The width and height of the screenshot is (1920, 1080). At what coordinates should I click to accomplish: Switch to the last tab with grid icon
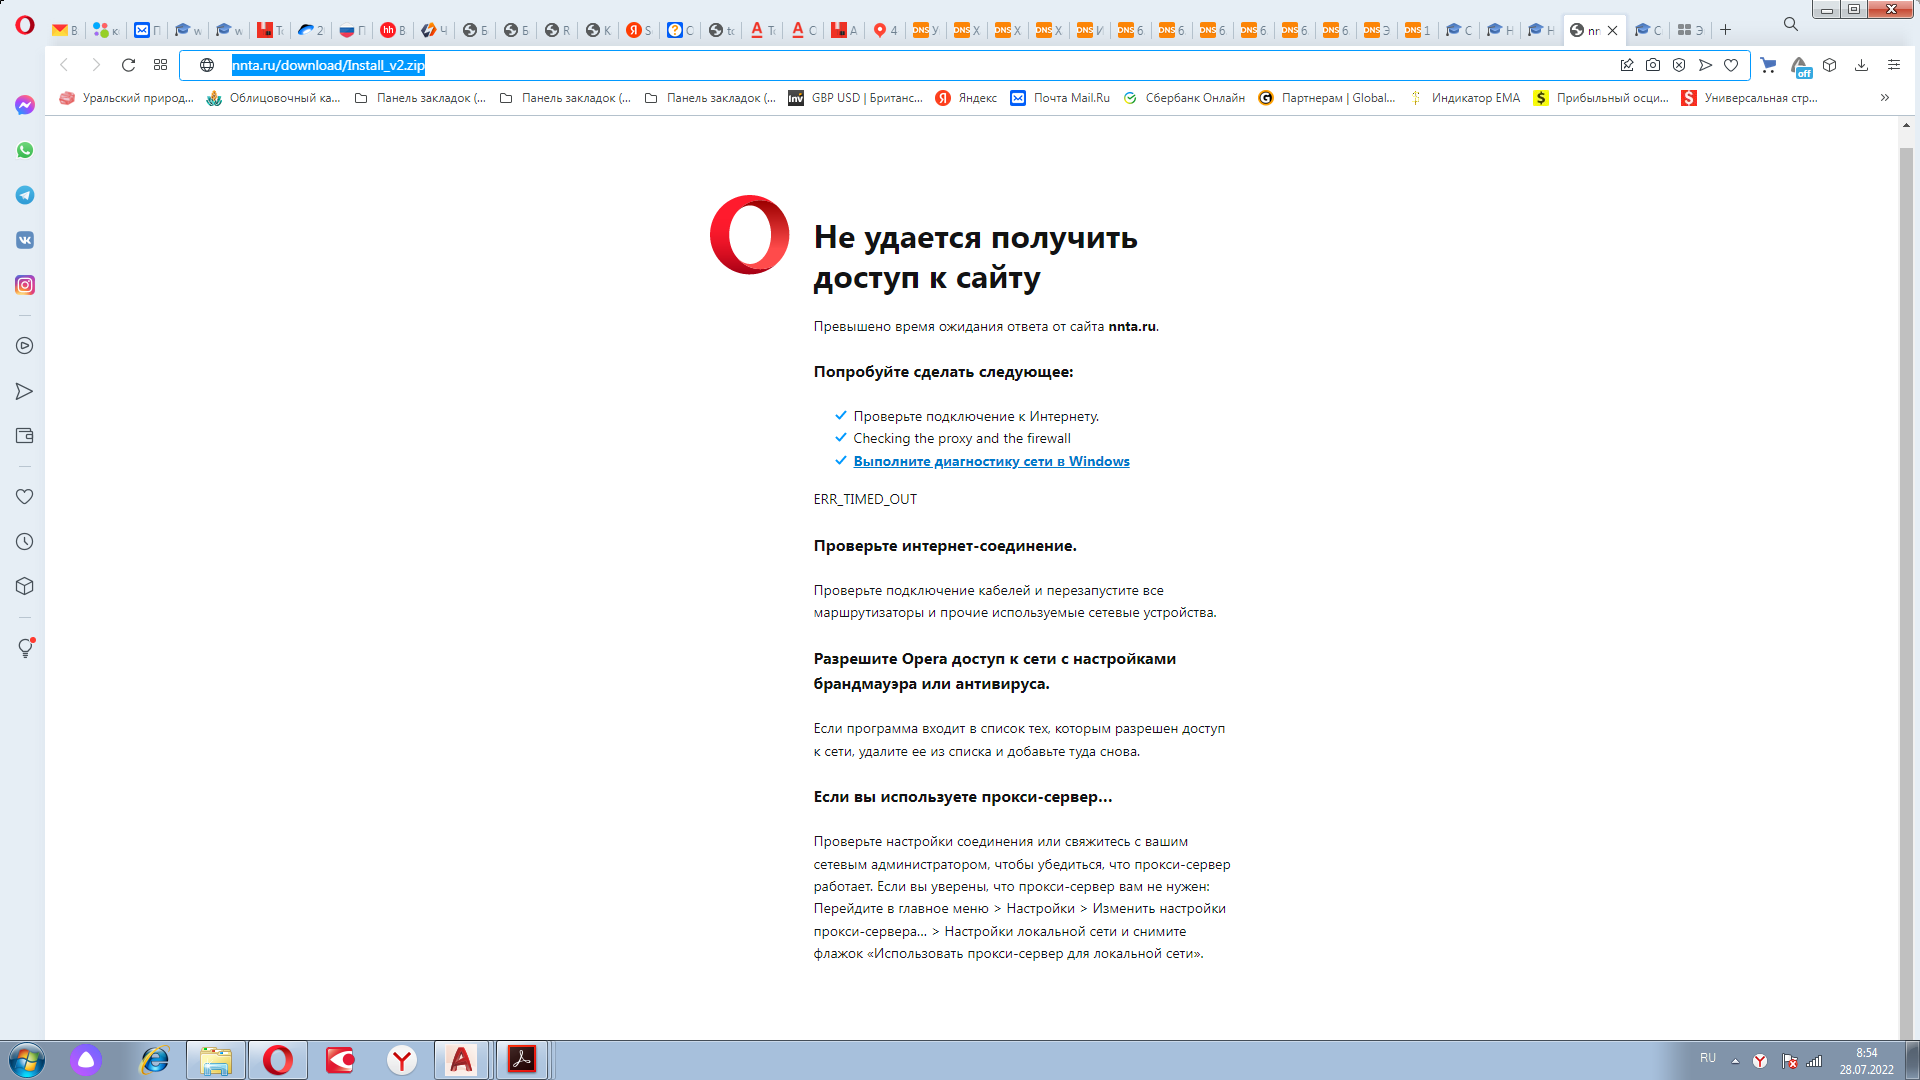pyautogui.click(x=1690, y=30)
